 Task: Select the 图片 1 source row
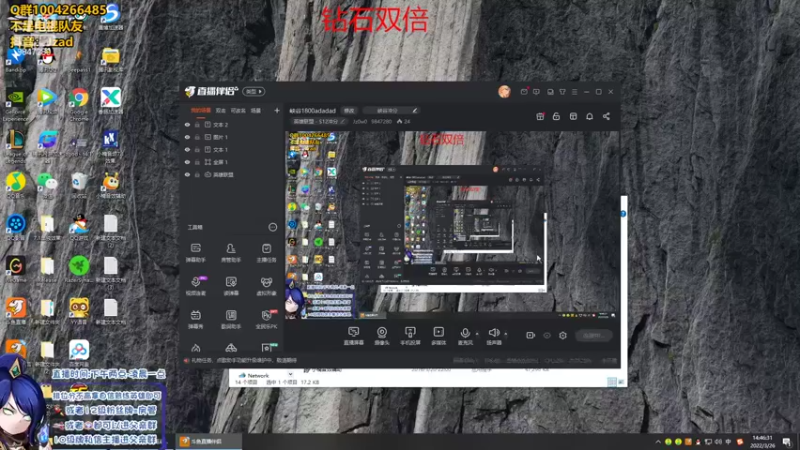click(232, 137)
